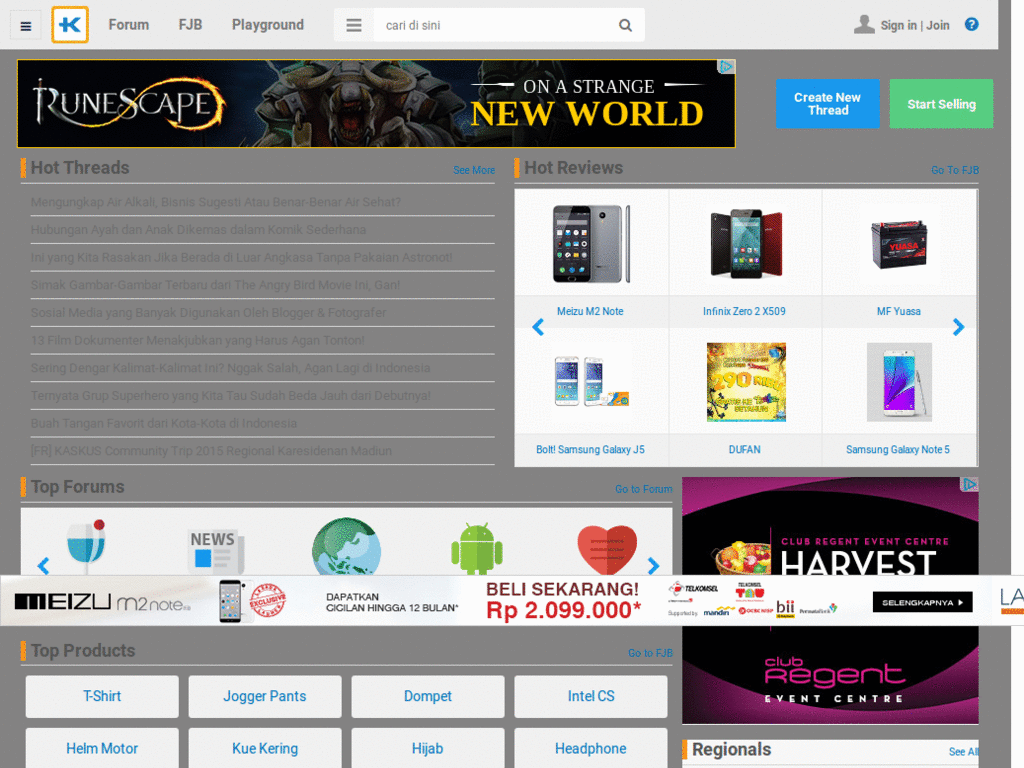The image size is (1024, 768).
Task: Open the News forum icon
Action: (216, 551)
